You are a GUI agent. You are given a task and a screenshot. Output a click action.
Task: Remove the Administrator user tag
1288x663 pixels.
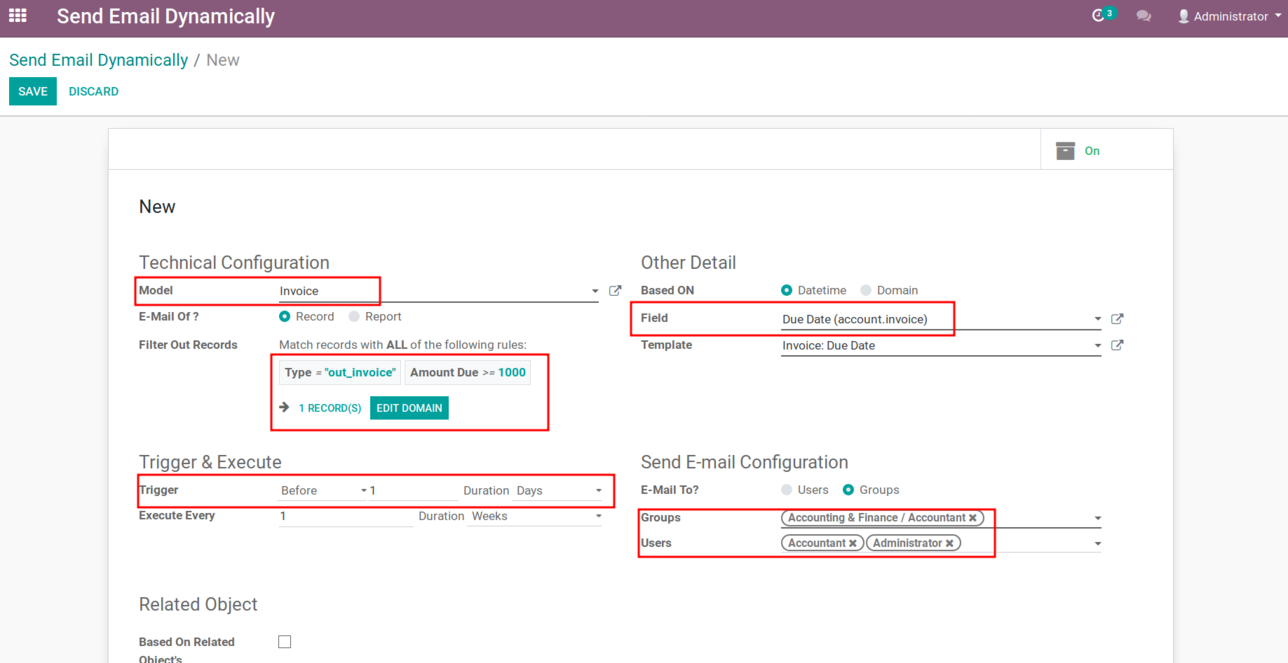click(950, 543)
